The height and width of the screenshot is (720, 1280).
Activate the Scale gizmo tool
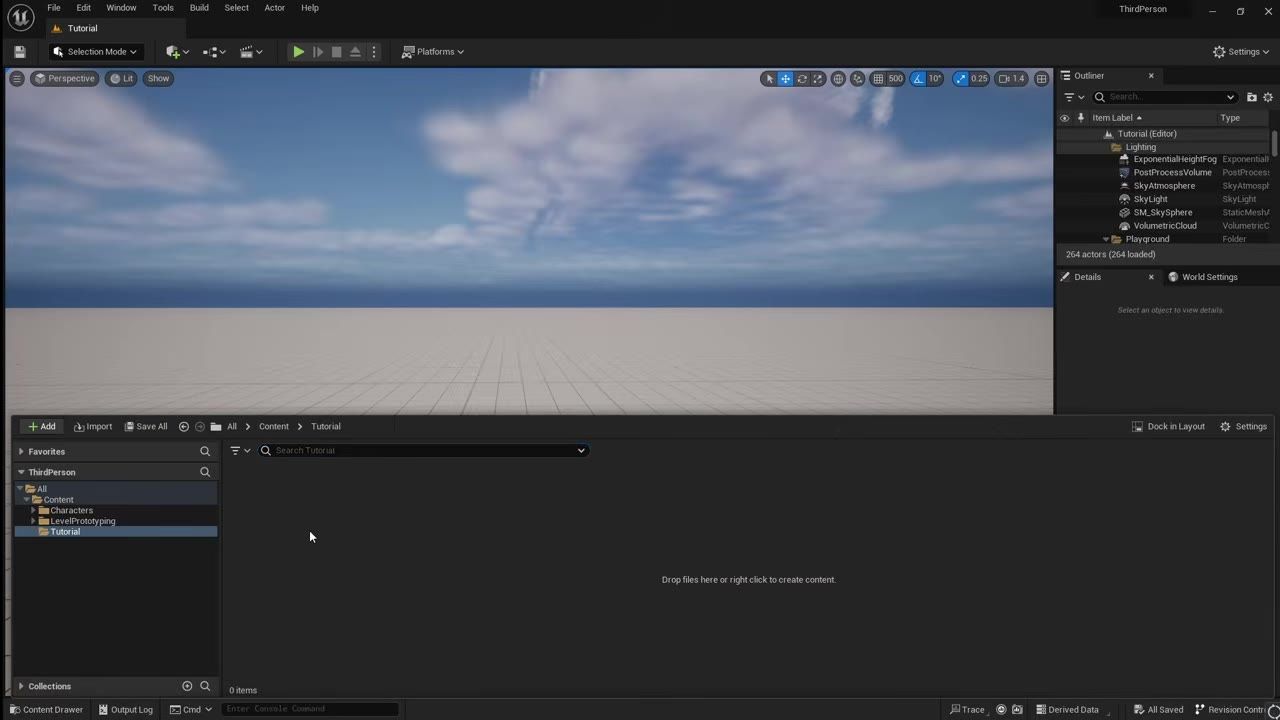[x=818, y=79]
